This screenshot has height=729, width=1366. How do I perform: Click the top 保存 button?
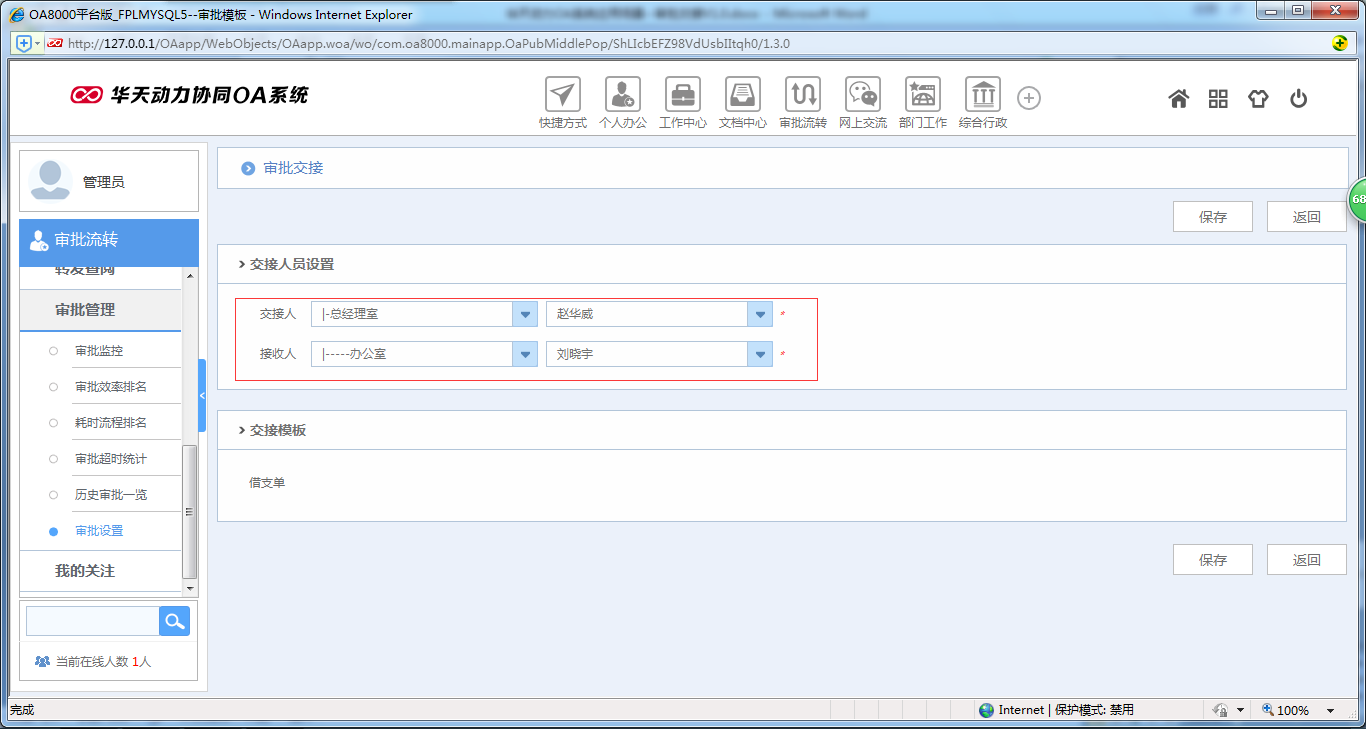point(1212,217)
